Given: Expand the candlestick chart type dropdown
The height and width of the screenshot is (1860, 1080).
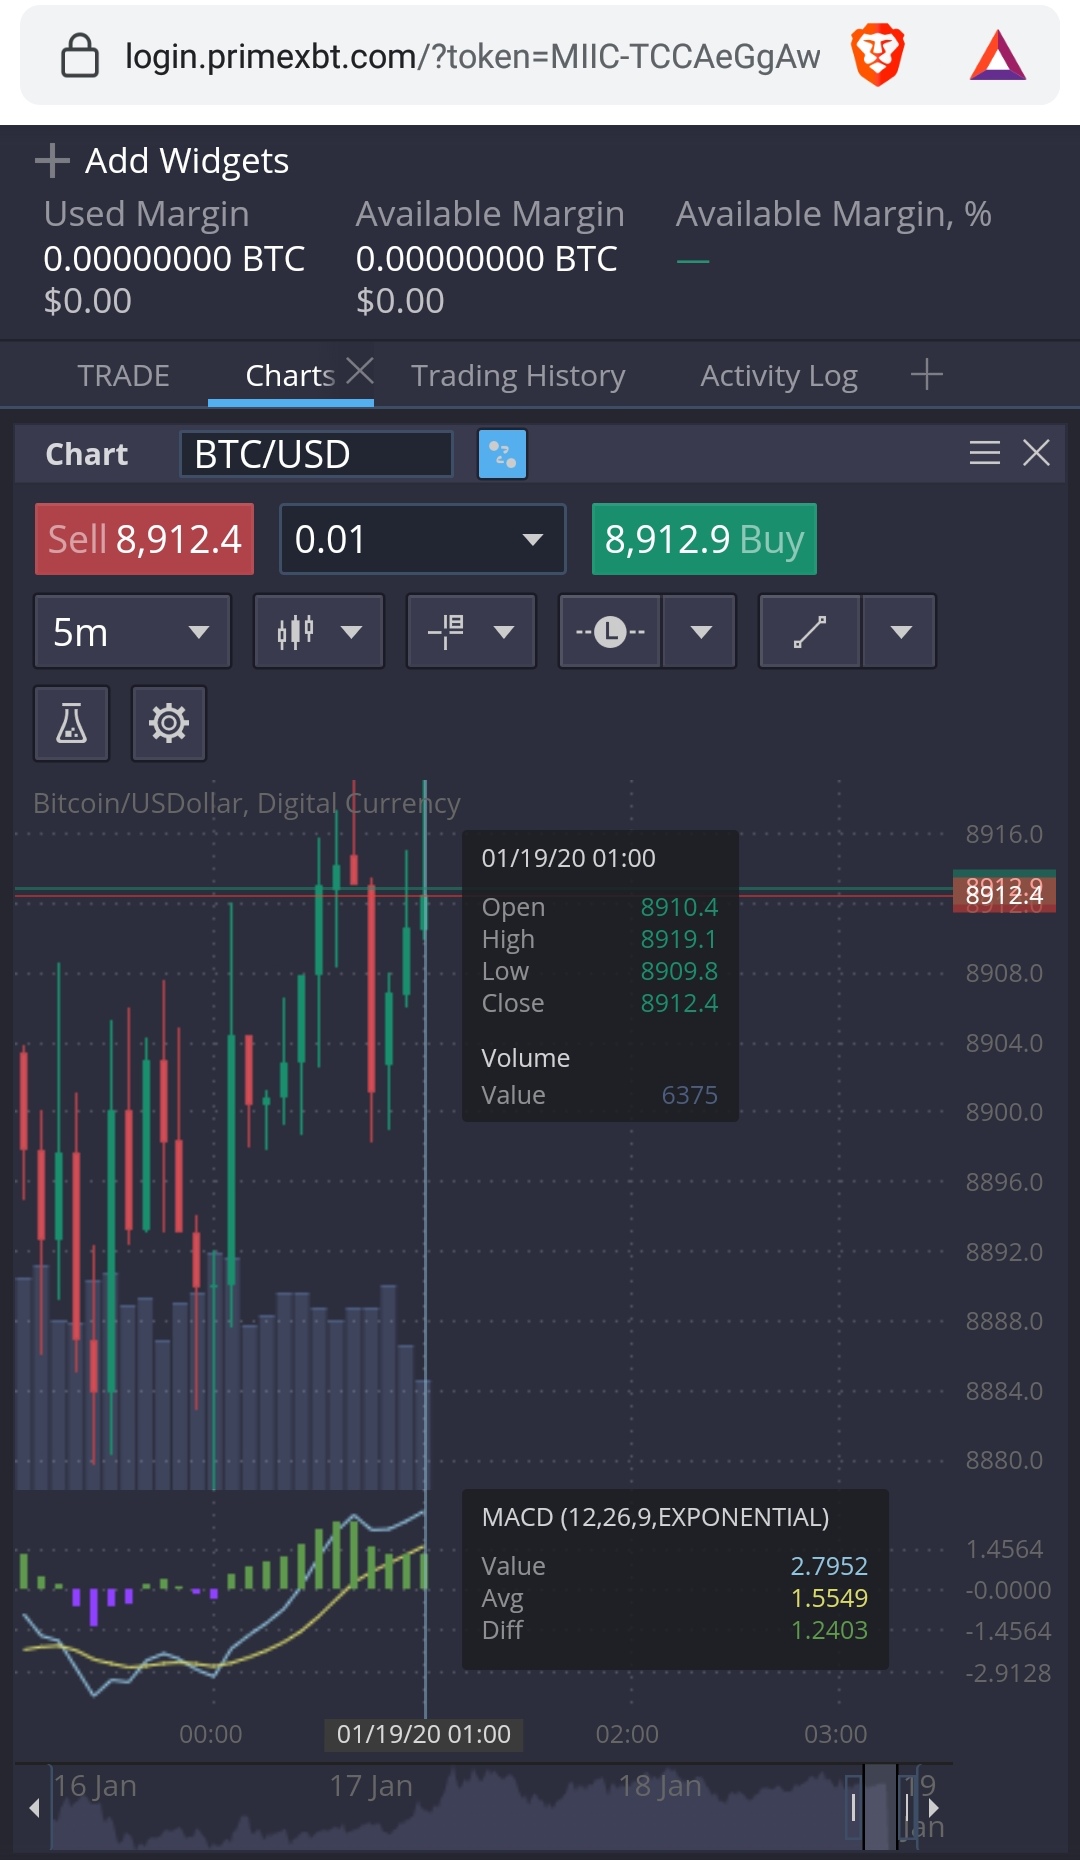Looking at the screenshot, I should (x=319, y=631).
